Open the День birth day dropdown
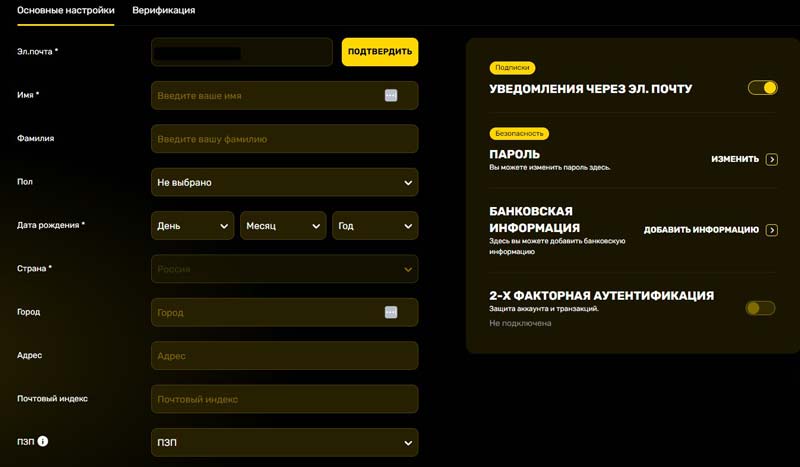Image resolution: width=800 pixels, height=467 pixels. pos(193,226)
